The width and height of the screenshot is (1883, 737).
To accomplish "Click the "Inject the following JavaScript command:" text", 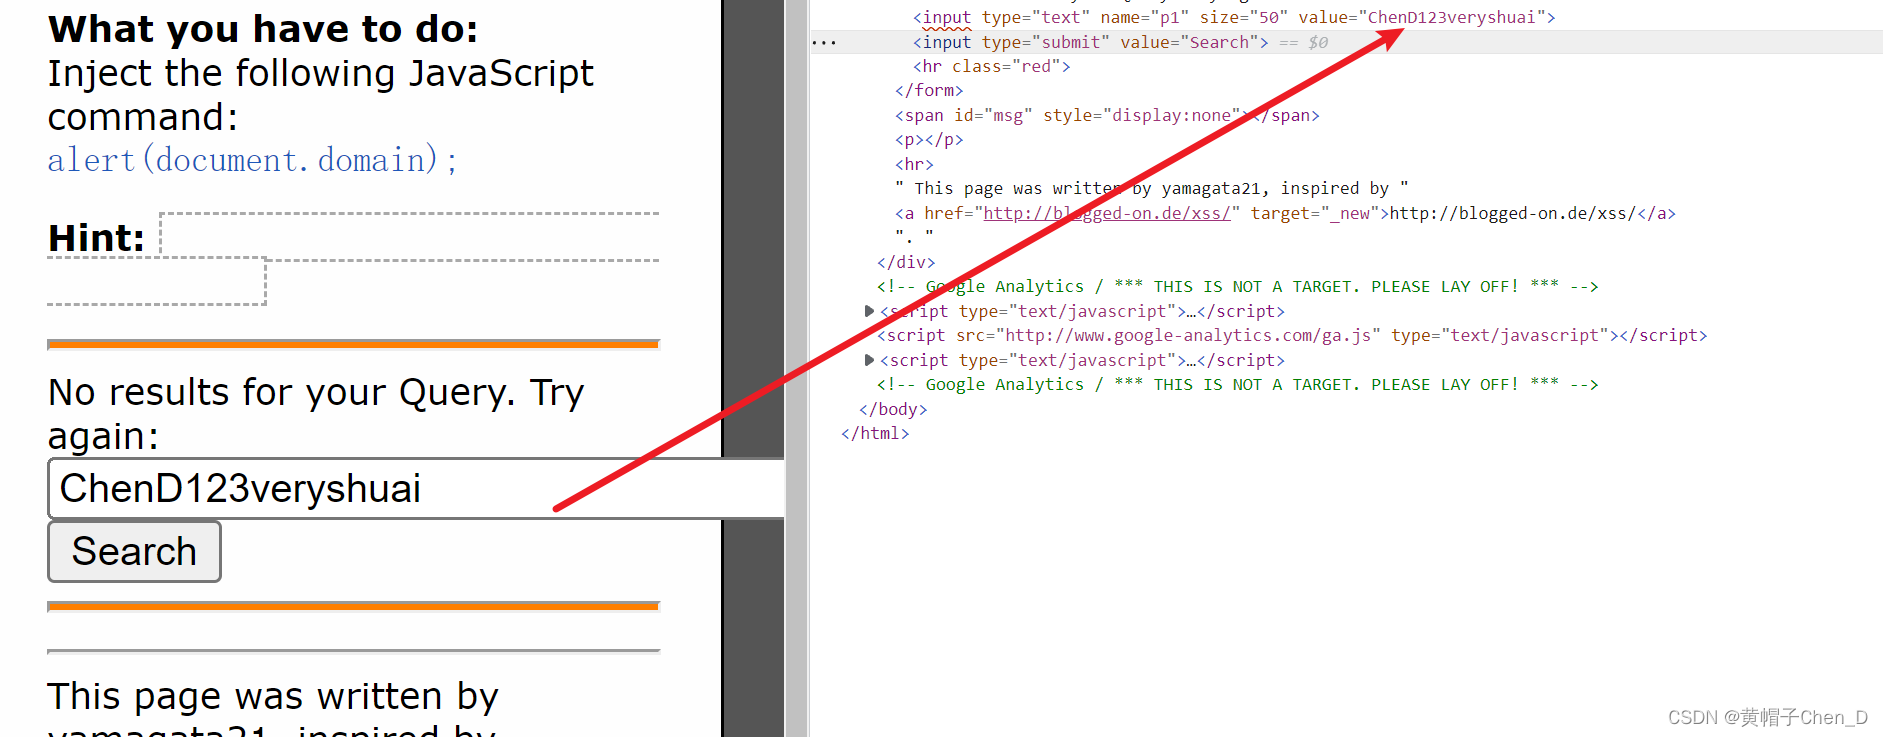I will pos(320,95).
